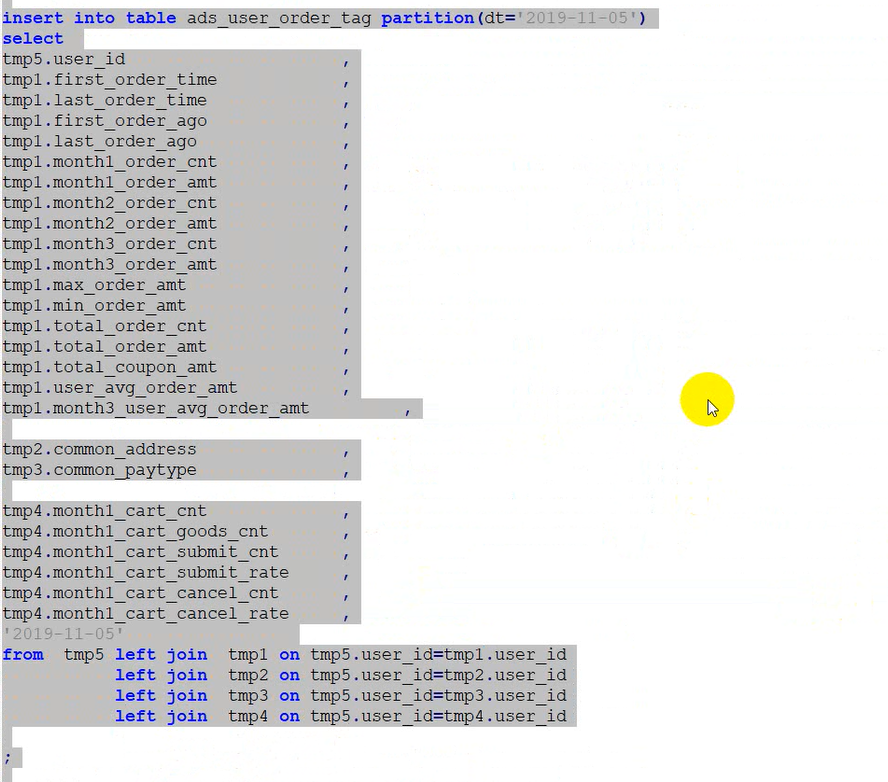Screen dimensions: 888x782
Task: Click the 'tmp5.user_id' column line
Action: click(63, 59)
